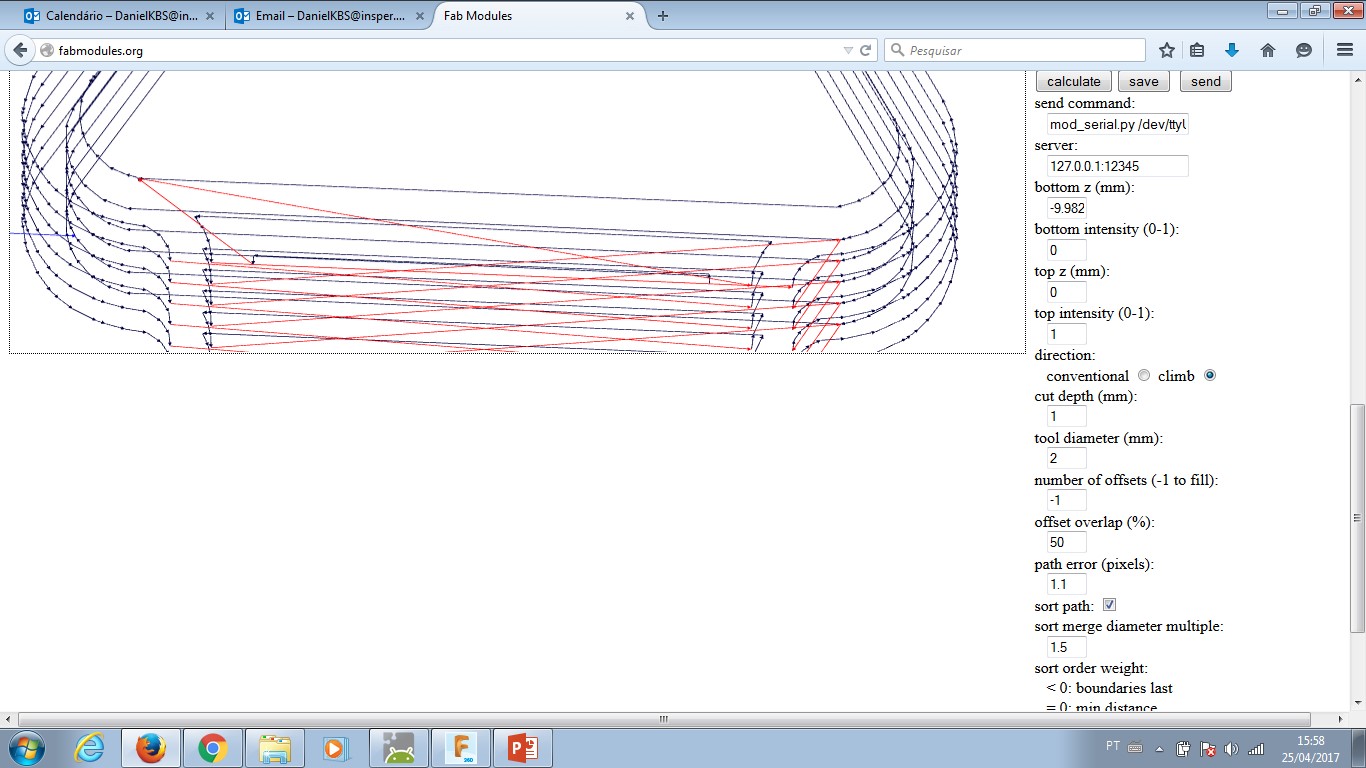This screenshot has width=1366, height=768.
Task: Select the climb direction radio button
Action: 1210,376
